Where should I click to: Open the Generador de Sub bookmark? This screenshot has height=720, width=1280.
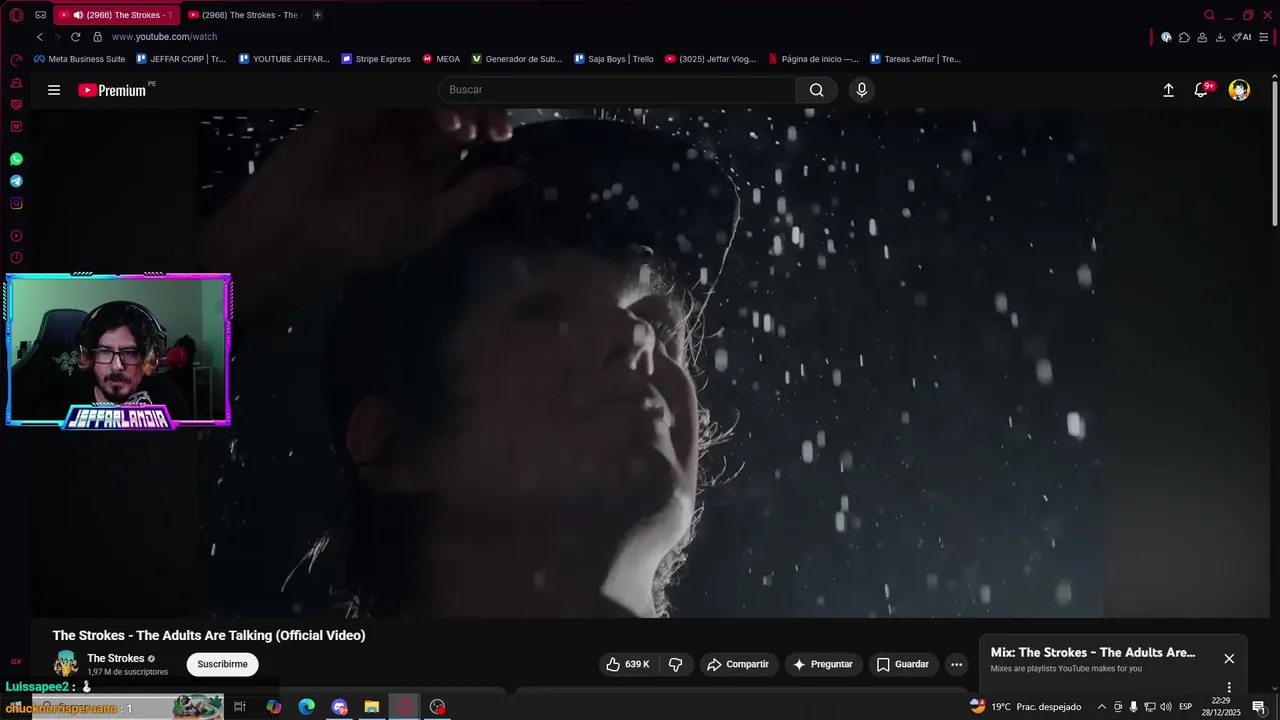click(x=517, y=59)
